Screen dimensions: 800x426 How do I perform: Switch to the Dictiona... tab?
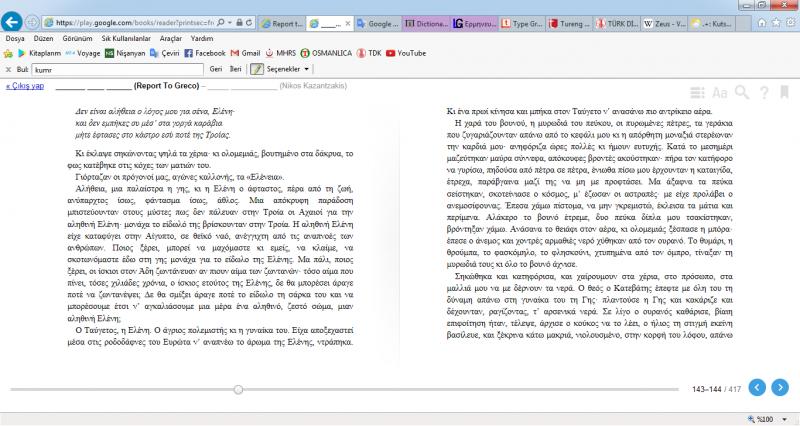click(x=427, y=23)
